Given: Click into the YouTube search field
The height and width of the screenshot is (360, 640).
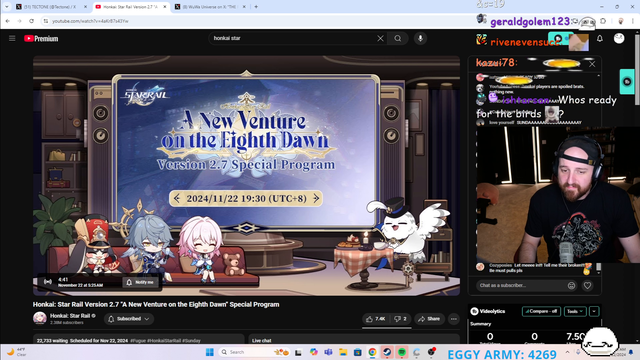Looking at the screenshot, I should coord(294,38).
